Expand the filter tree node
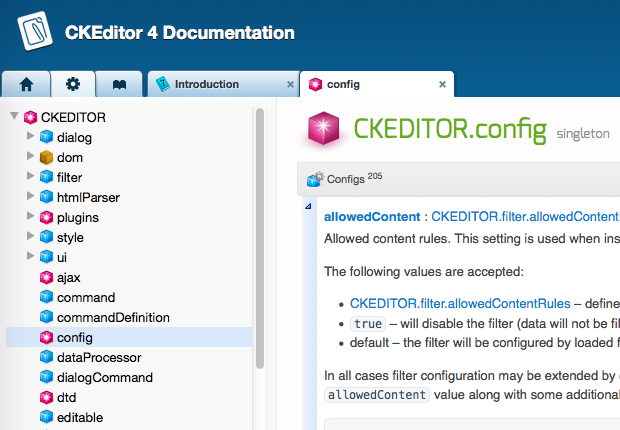The height and width of the screenshot is (430, 620). pyautogui.click(x=30, y=176)
